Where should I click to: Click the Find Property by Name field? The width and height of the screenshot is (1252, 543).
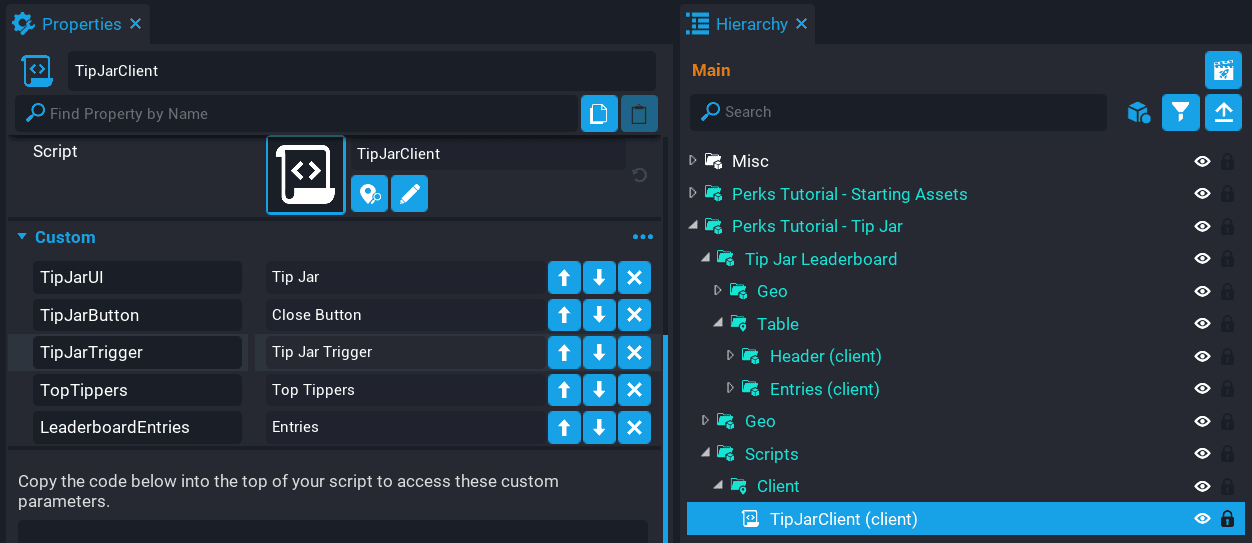point(300,114)
